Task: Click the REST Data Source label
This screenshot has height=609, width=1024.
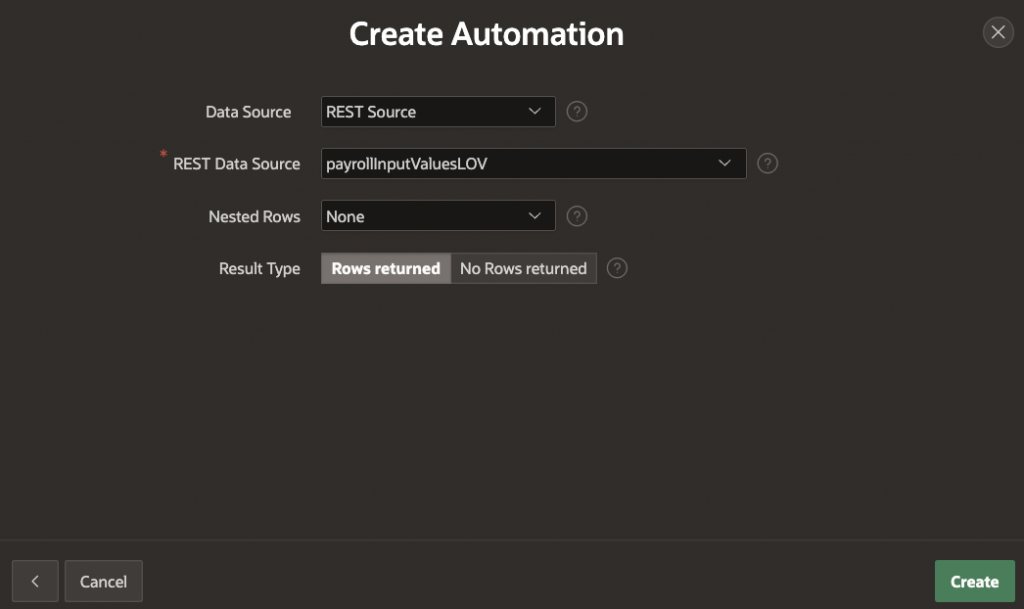Action: tap(236, 164)
